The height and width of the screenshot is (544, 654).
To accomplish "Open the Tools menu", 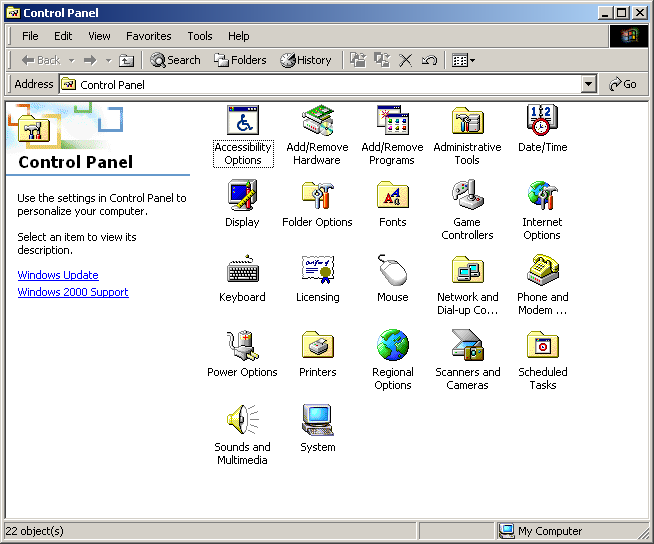I will pyautogui.click(x=200, y=36).
